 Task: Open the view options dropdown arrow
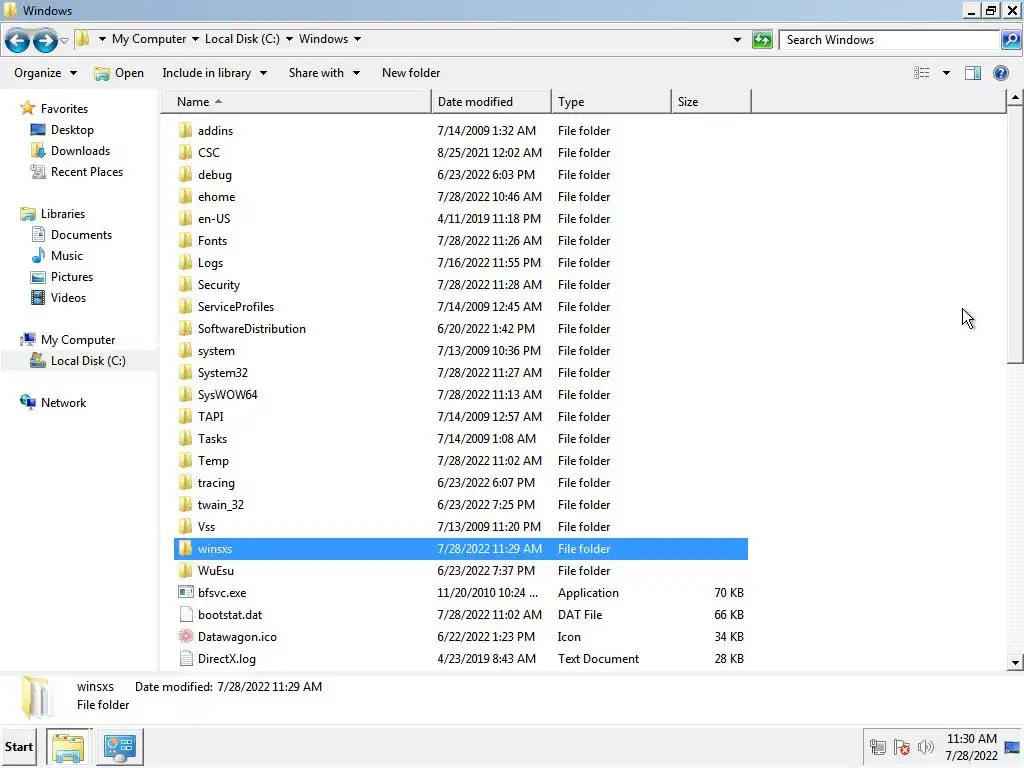pos(946,73)
